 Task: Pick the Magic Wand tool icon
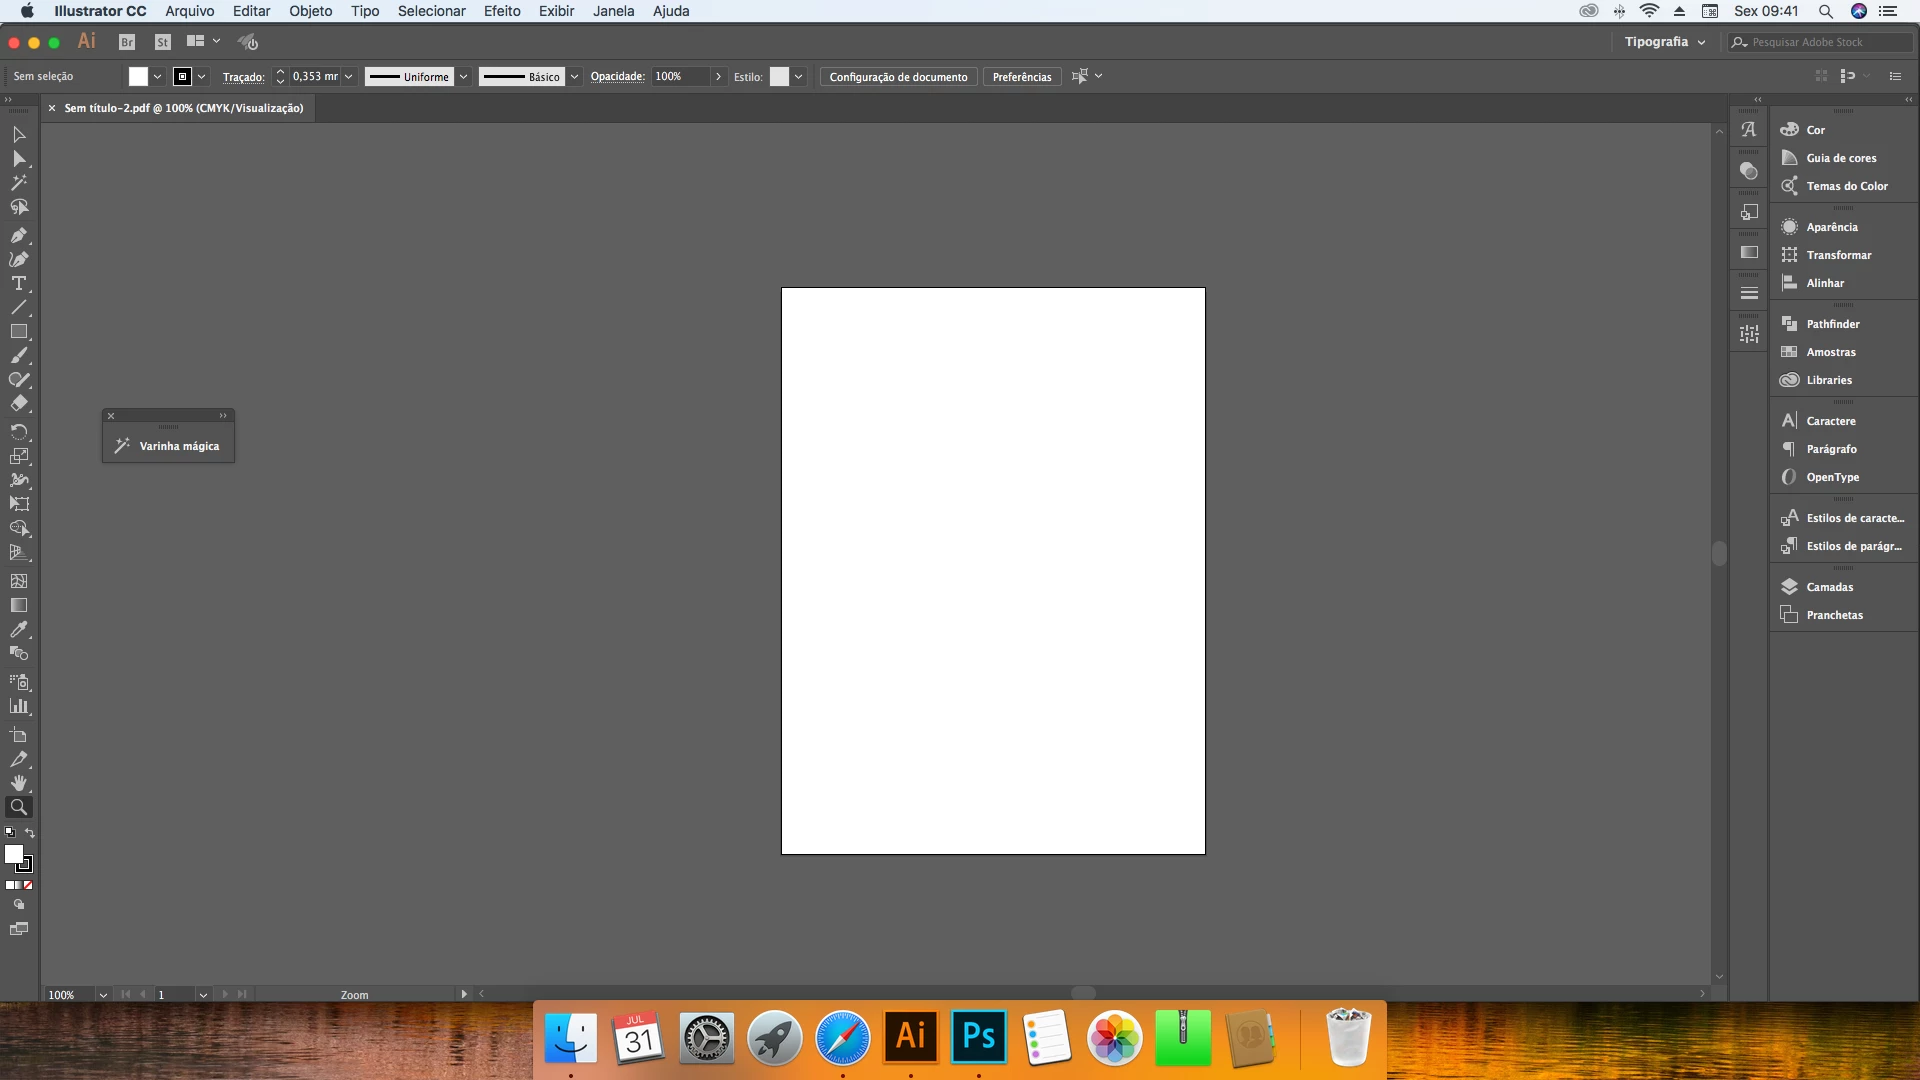click(18, 183)
